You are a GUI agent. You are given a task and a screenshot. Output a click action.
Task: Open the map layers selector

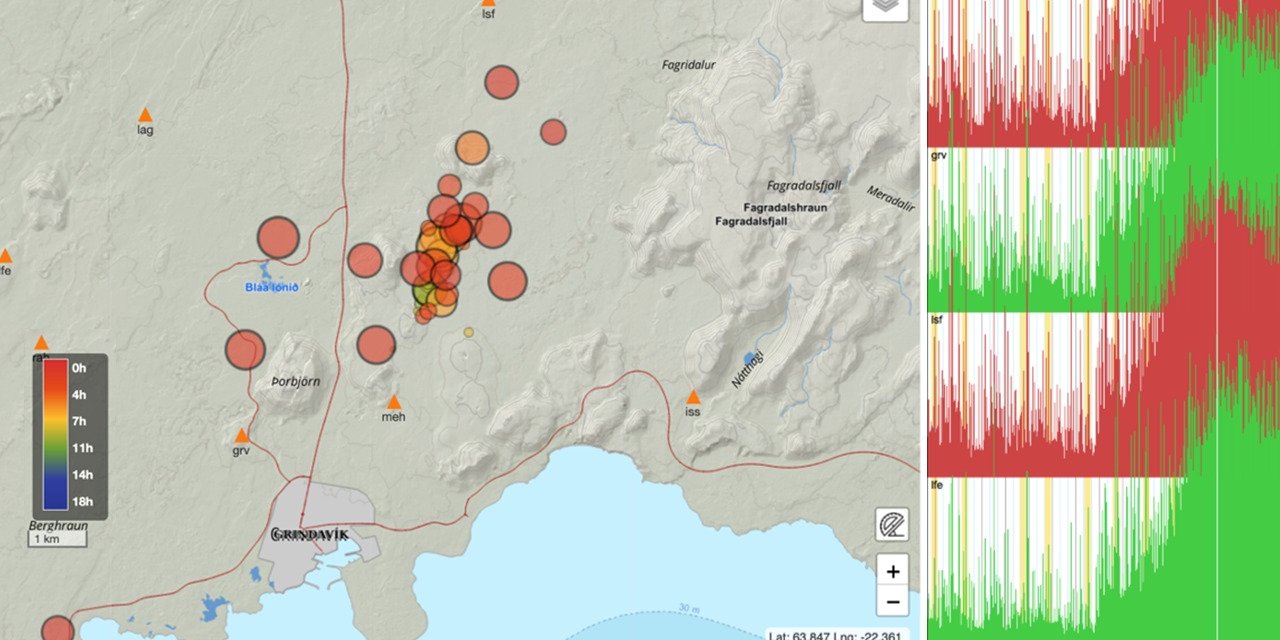point(885,8)
